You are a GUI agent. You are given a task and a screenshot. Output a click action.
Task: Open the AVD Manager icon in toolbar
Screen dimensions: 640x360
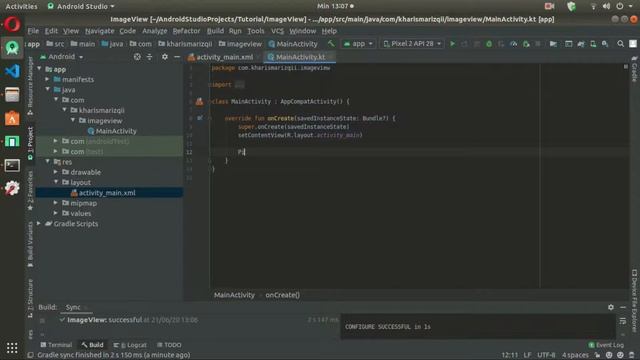593,43
